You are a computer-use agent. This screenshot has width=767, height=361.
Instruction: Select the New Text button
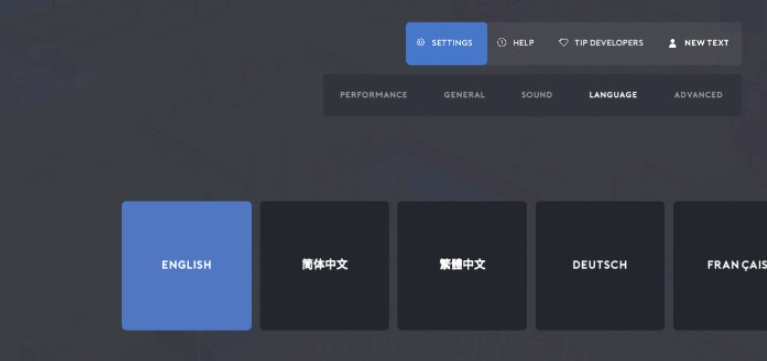(699, 43)
